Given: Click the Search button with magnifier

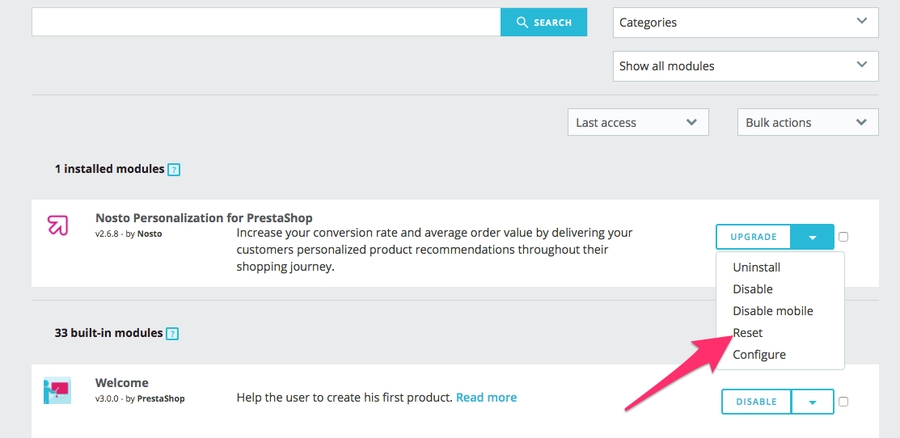Looking at the screenshot, I should [544, 22].
